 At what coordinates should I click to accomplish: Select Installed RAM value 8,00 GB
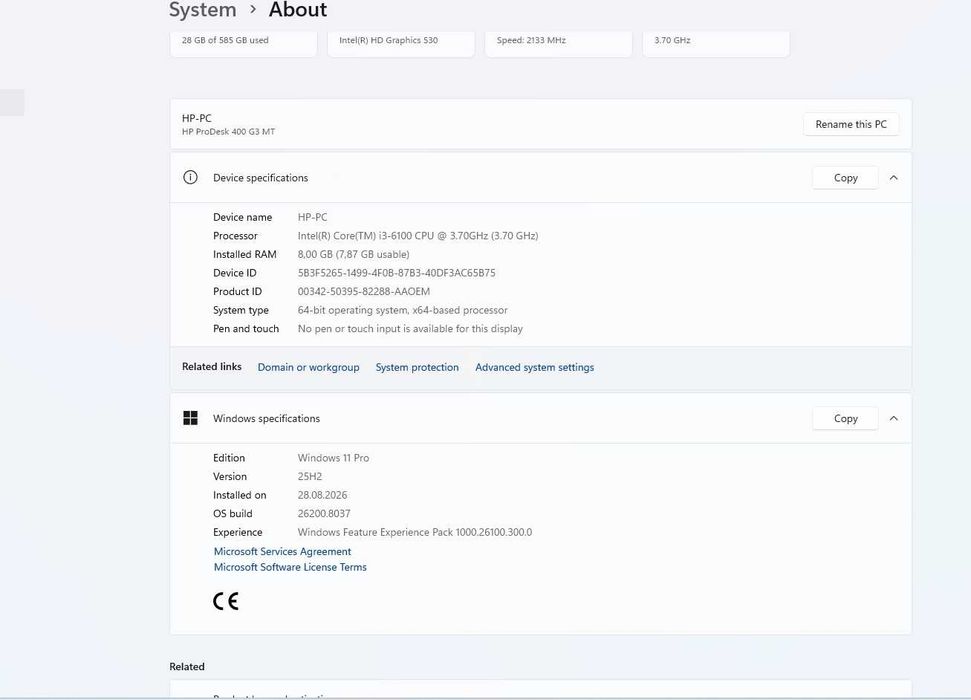coord(353,254)
